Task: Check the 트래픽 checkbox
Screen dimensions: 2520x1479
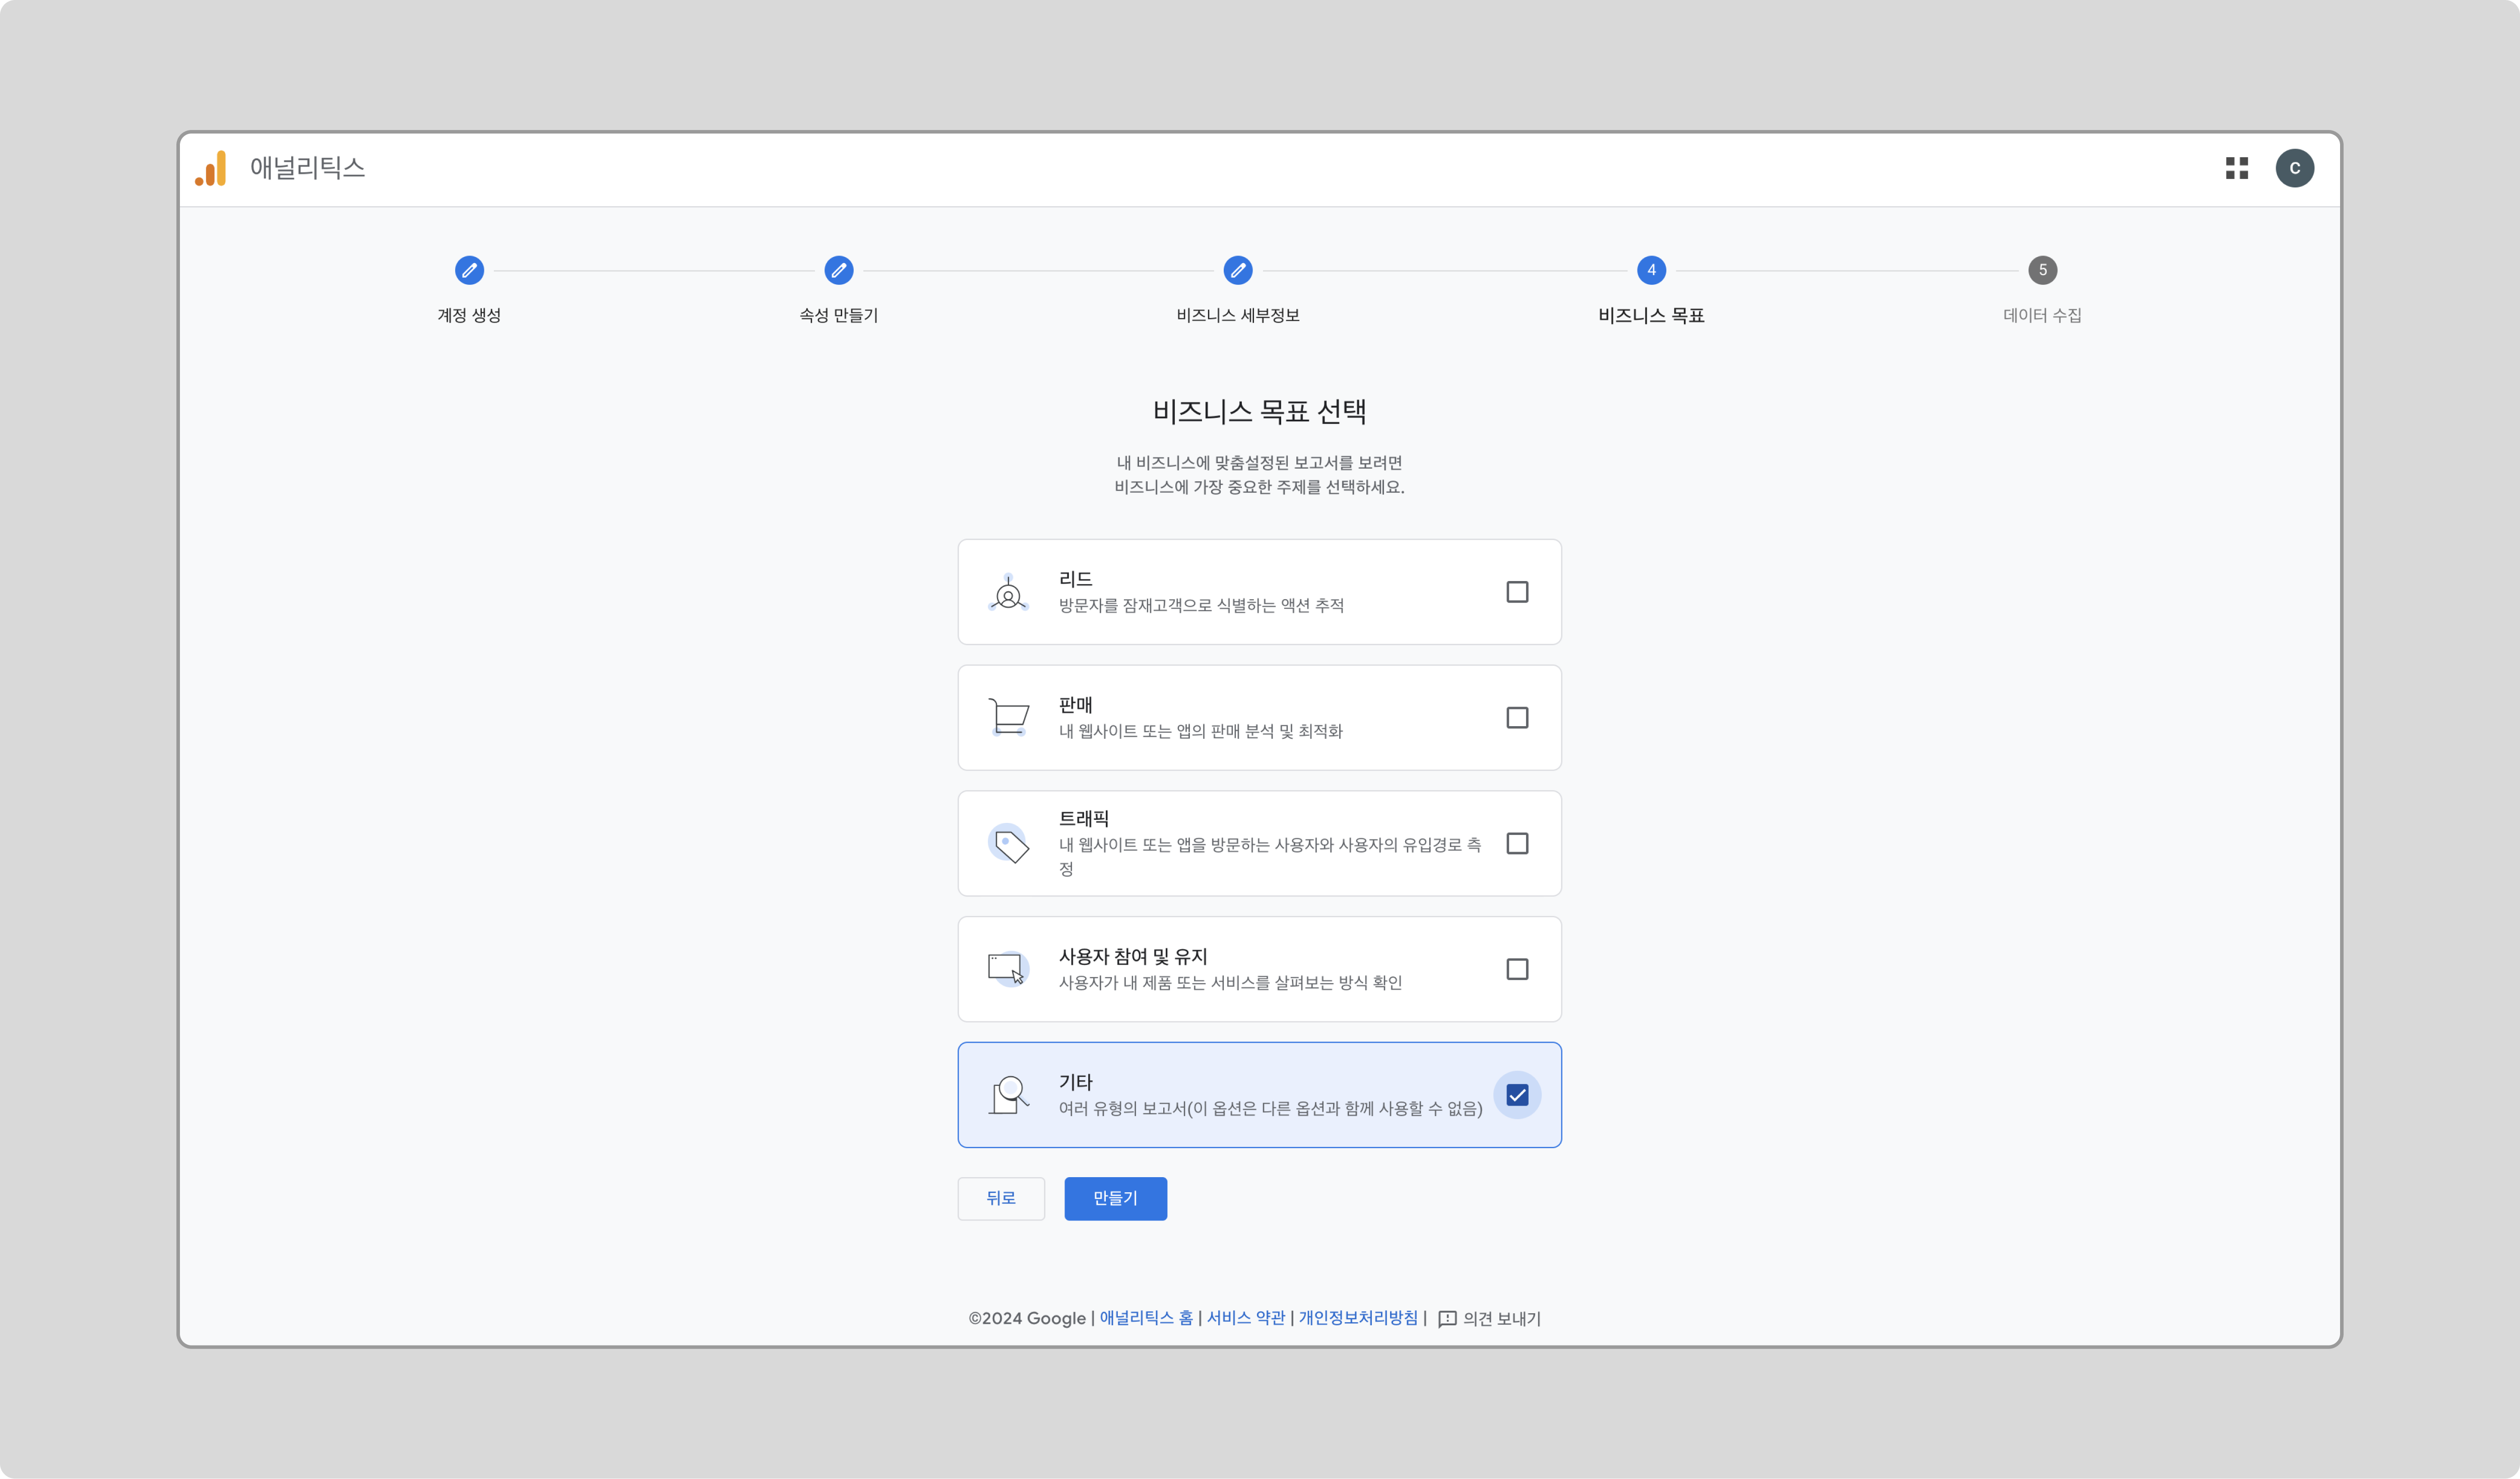Action: [1517, 844]
